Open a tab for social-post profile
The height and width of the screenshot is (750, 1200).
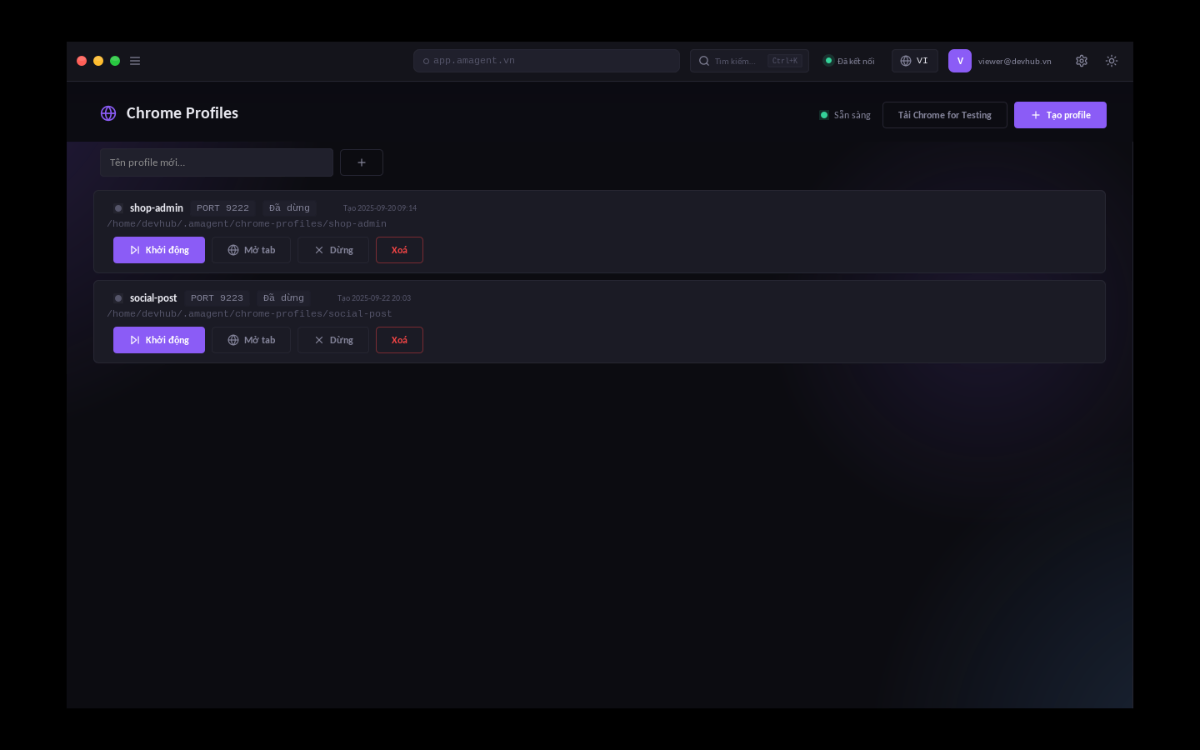[x=251, y=340]
